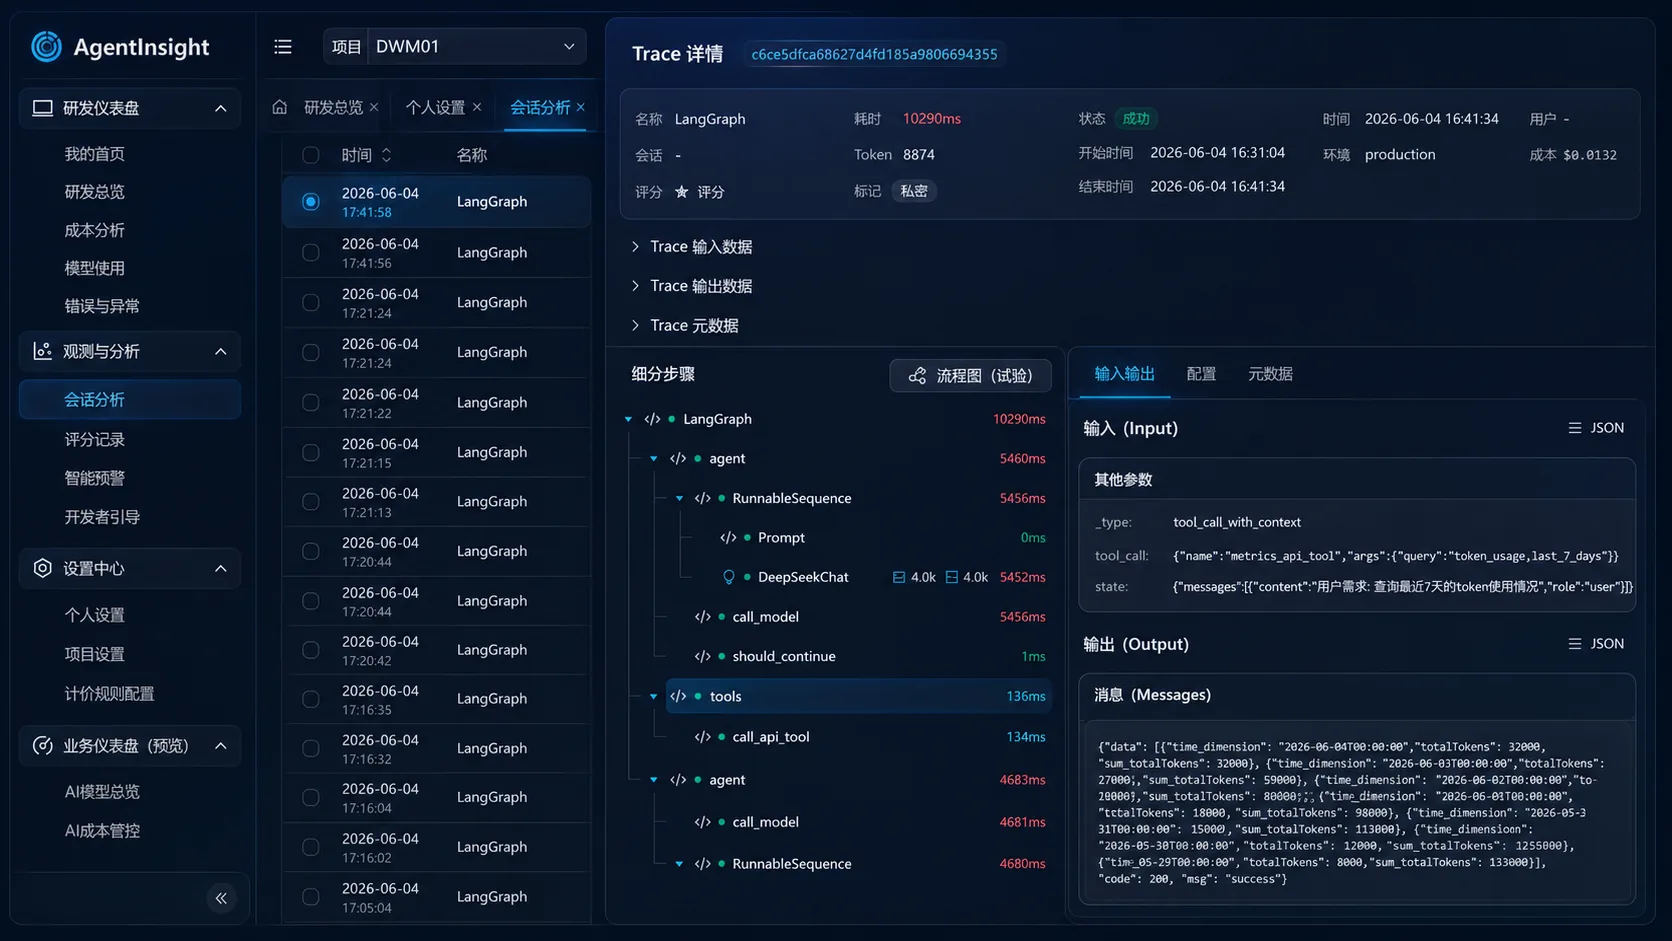Open 错误与异常 sidebar link
1672x941 pixels.
pyautogui.click(x=102, y=306)
